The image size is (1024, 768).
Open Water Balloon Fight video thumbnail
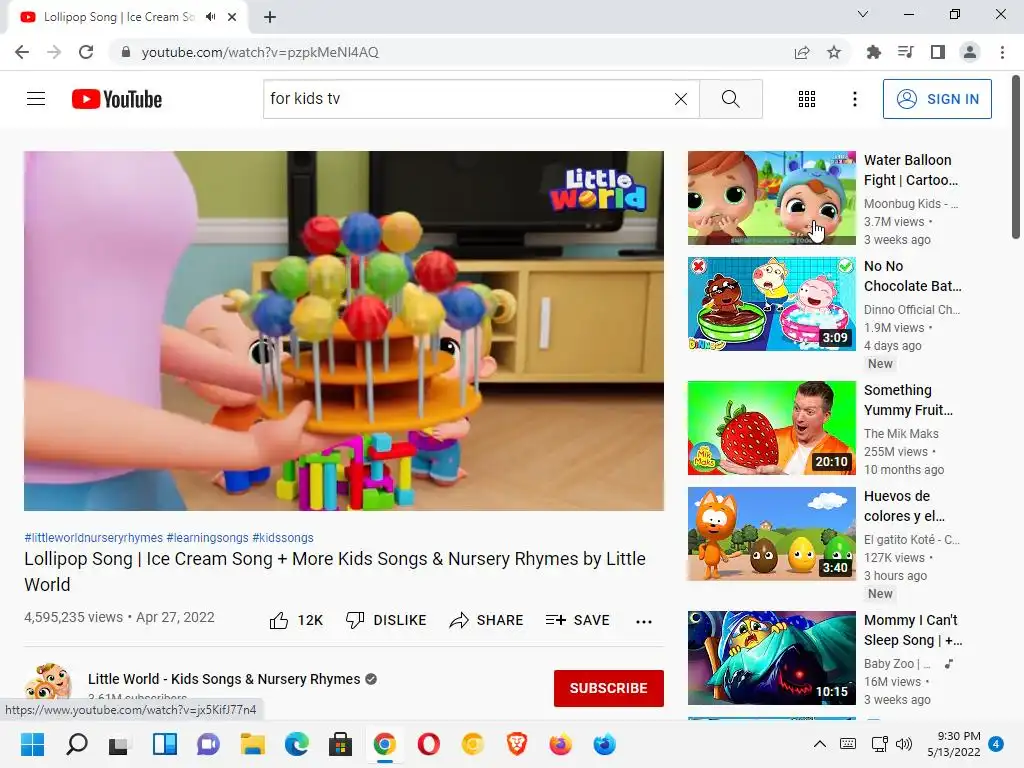click(771, 198)
